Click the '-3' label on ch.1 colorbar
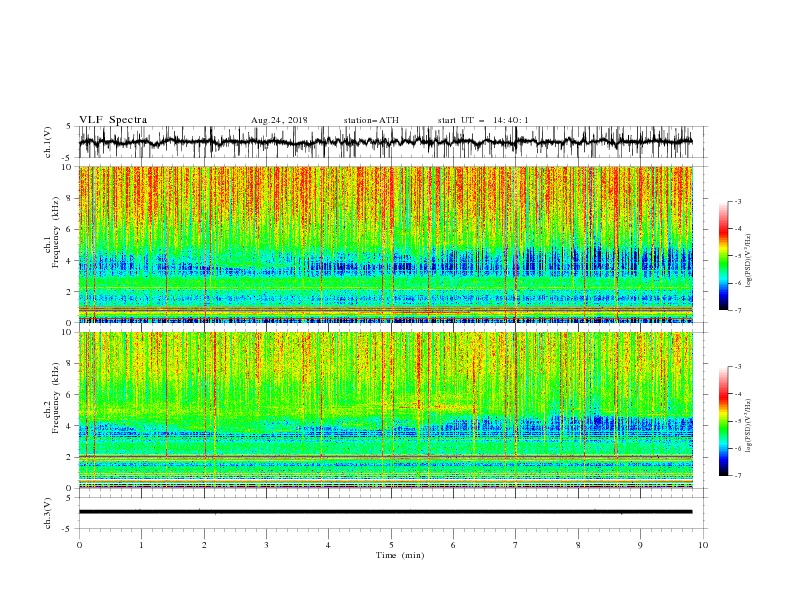 coord(737,201)
